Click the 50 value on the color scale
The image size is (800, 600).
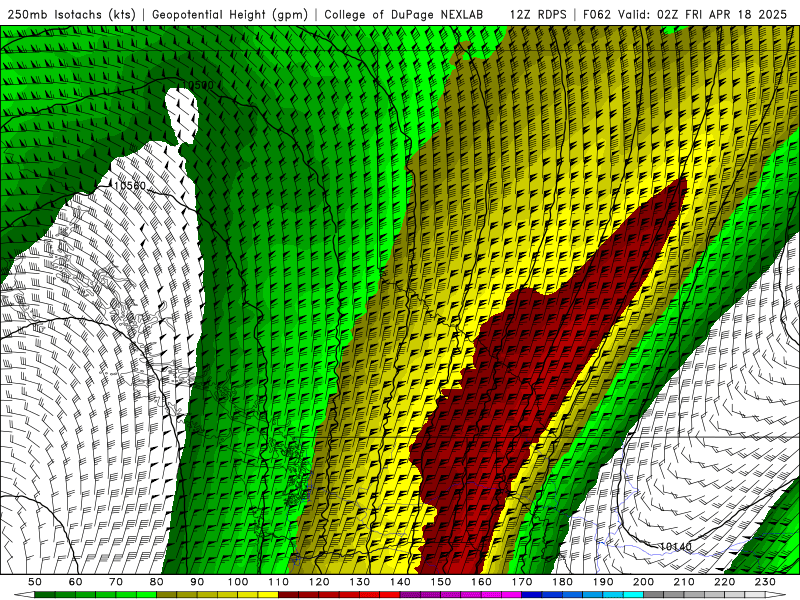(x=35, y=582)
